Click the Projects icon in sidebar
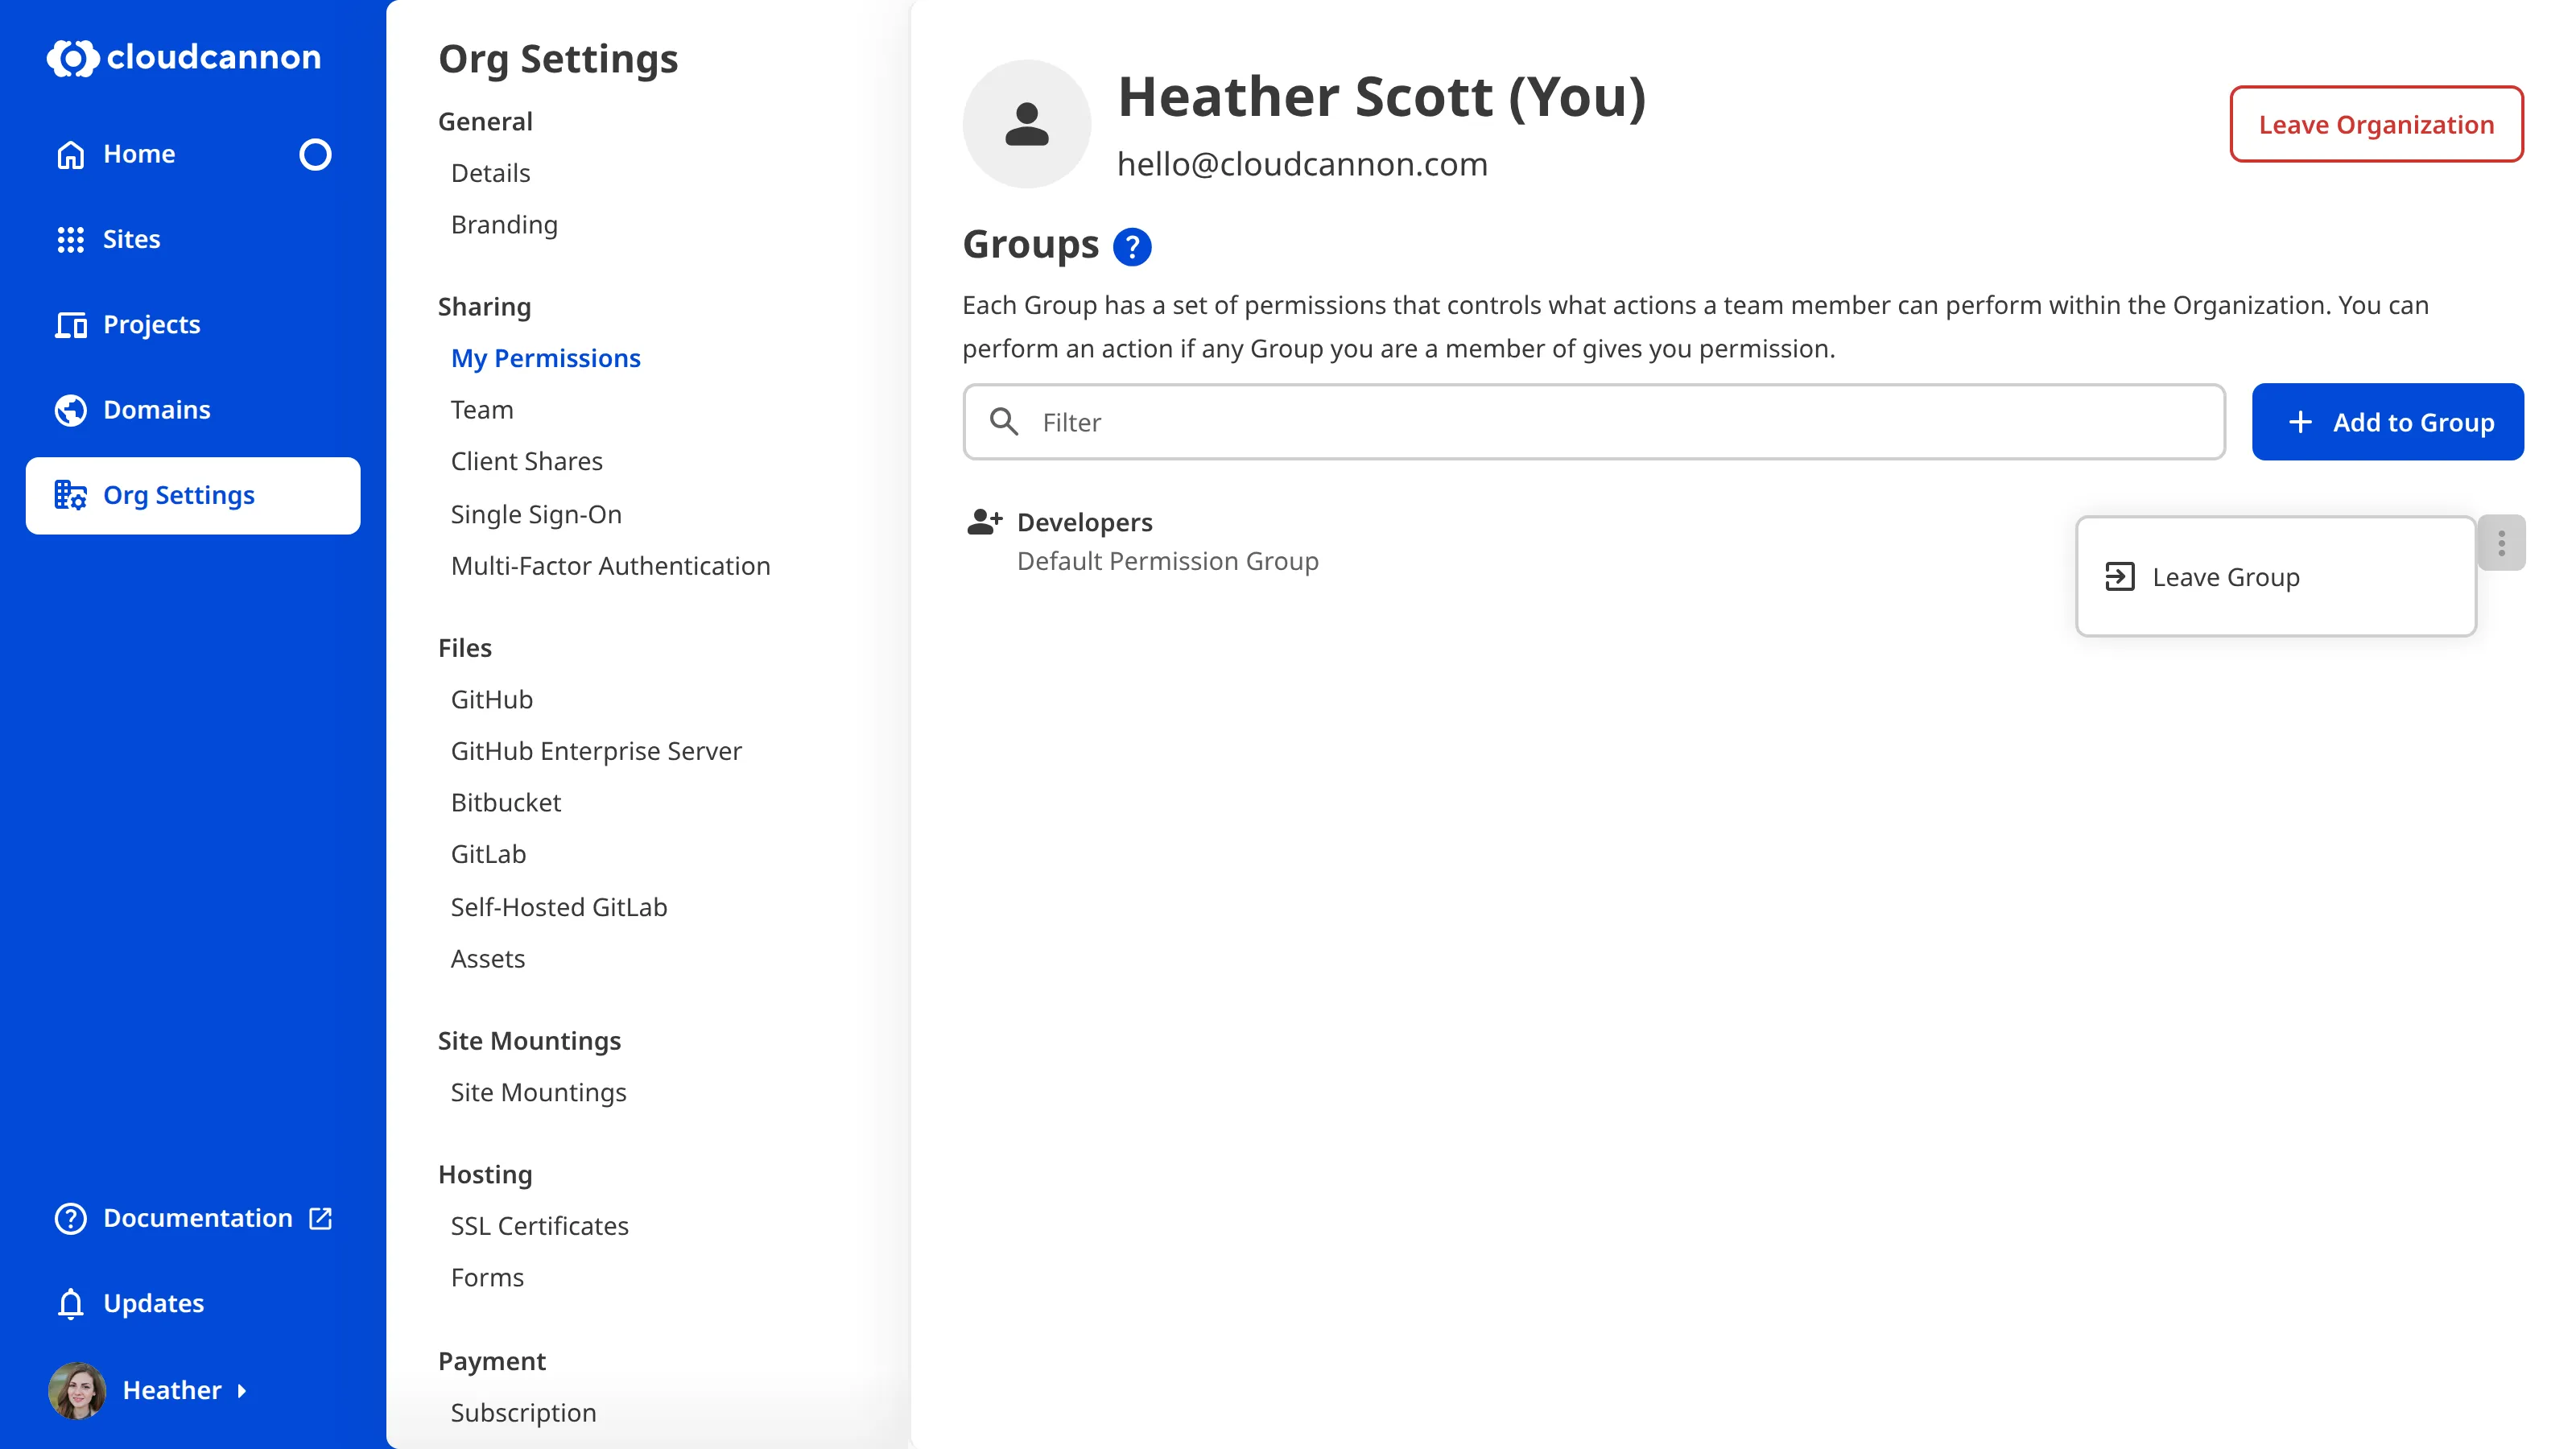Screen dimensions: 2576x1449 pos(71,325)
